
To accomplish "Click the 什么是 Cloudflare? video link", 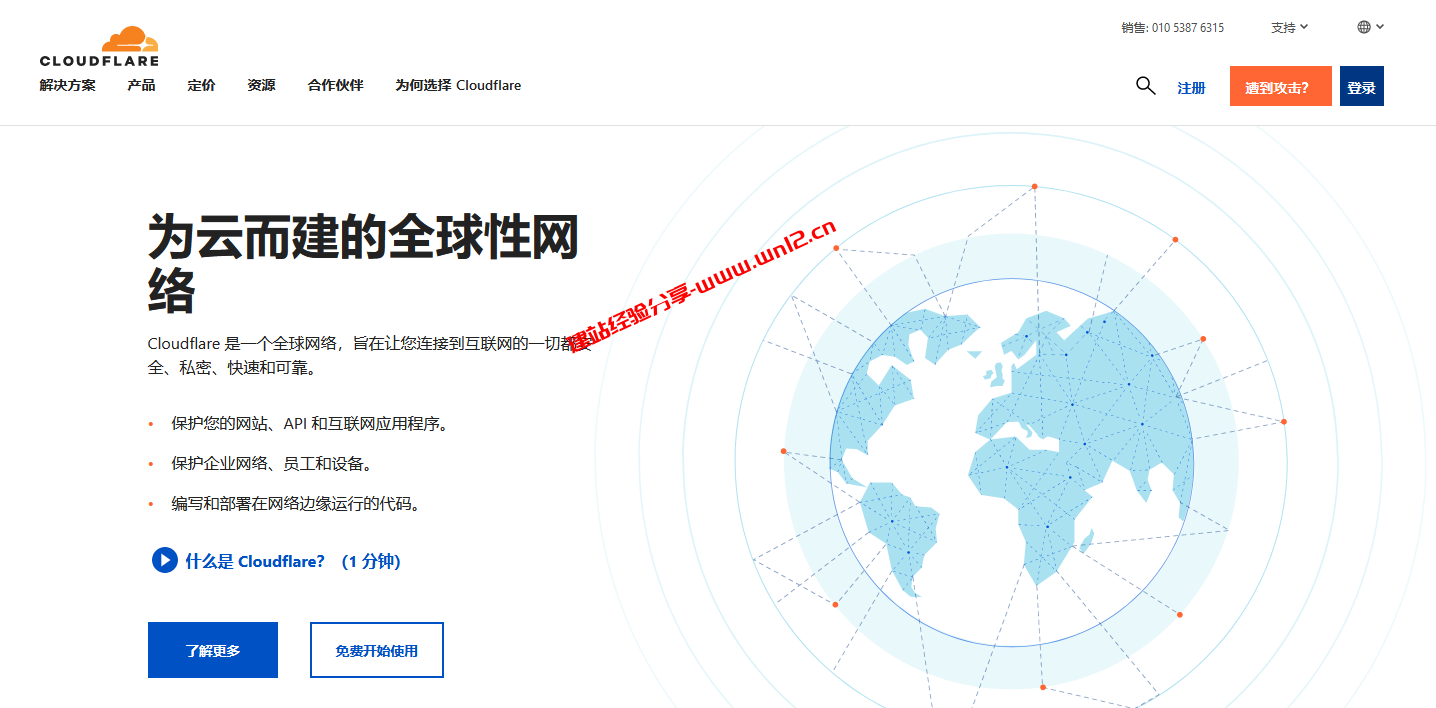I will click(x=253, y=561).
